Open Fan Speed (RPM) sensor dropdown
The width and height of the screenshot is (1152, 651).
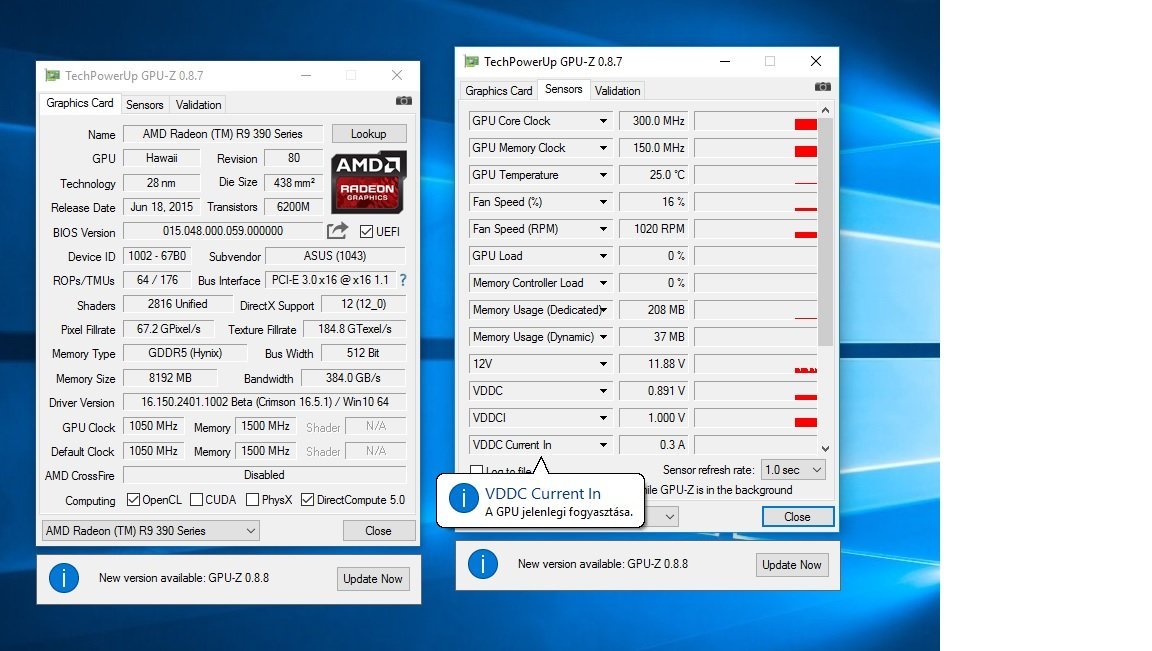(603, 229)
